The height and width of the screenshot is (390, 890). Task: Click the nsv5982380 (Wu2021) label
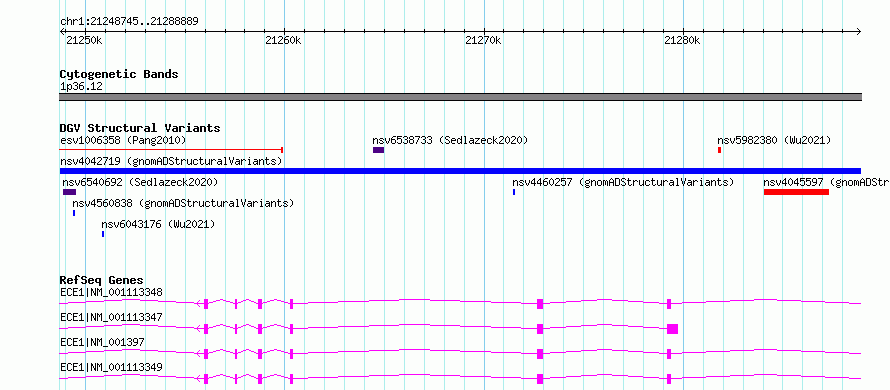tap(774, 140)
